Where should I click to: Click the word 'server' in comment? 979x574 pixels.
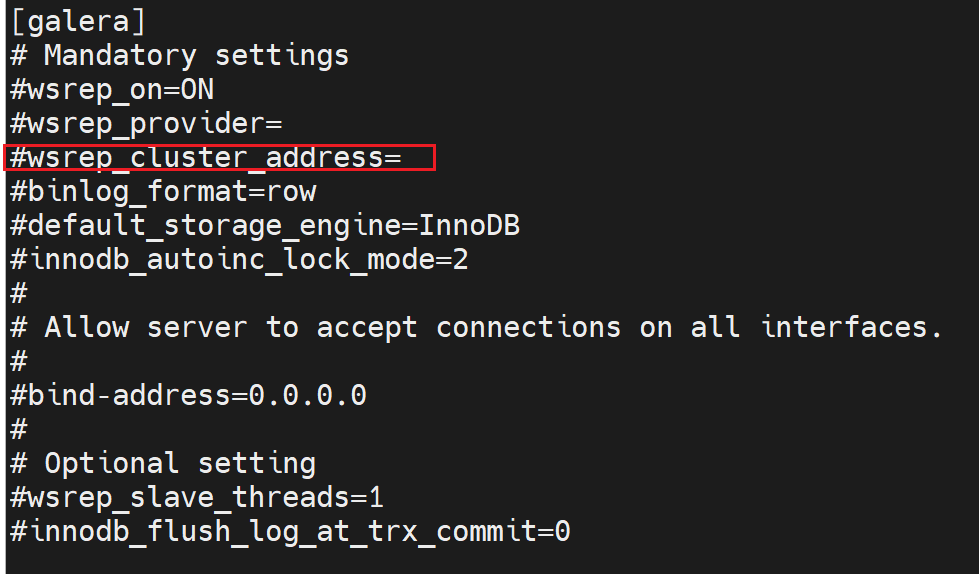click(x=197, y=327)
